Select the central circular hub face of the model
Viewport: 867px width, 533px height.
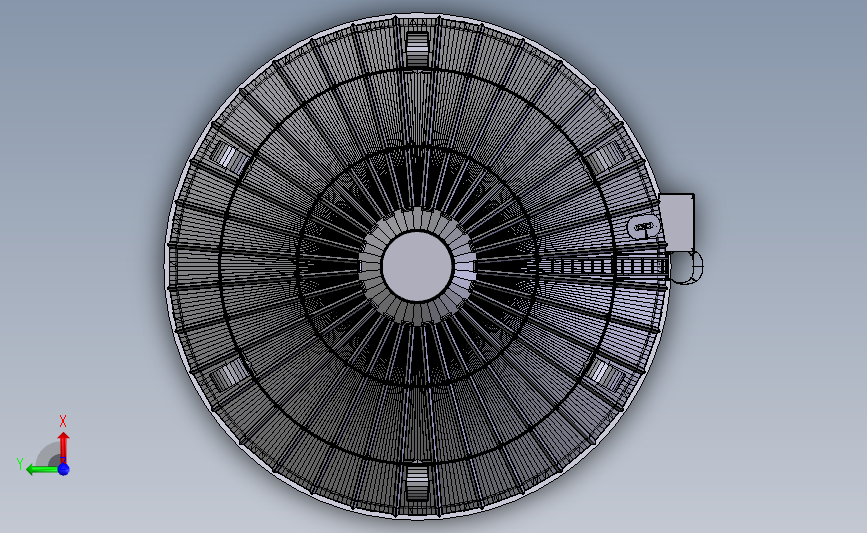pos(417,266)
